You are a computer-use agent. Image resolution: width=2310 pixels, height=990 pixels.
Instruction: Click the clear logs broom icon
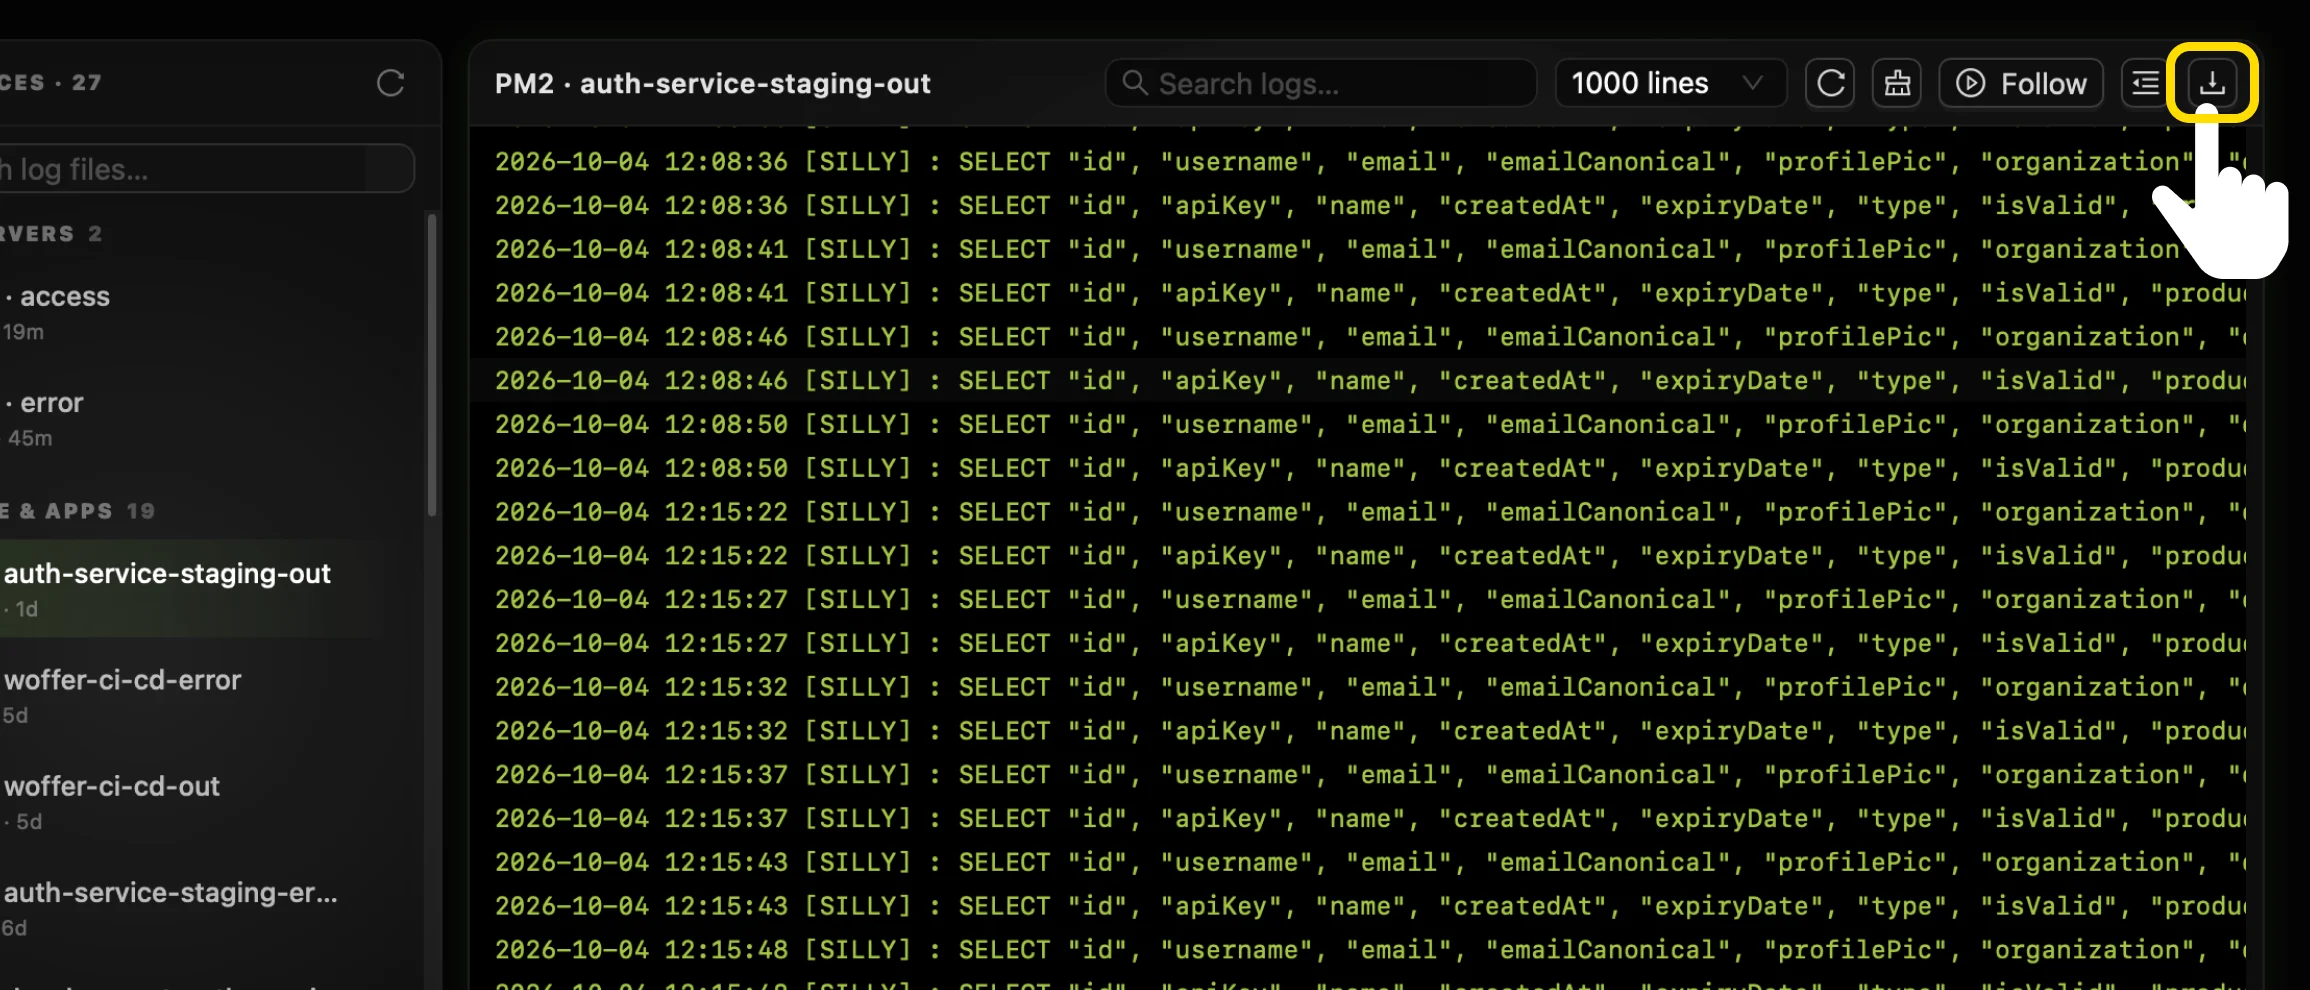coord(1897,83)
